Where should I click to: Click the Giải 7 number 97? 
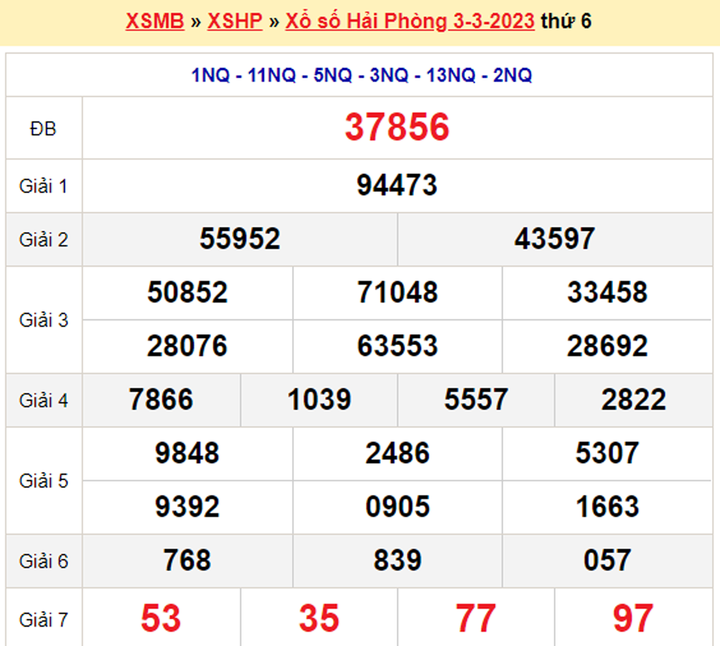pyautogui.click(x=634, y=618)
